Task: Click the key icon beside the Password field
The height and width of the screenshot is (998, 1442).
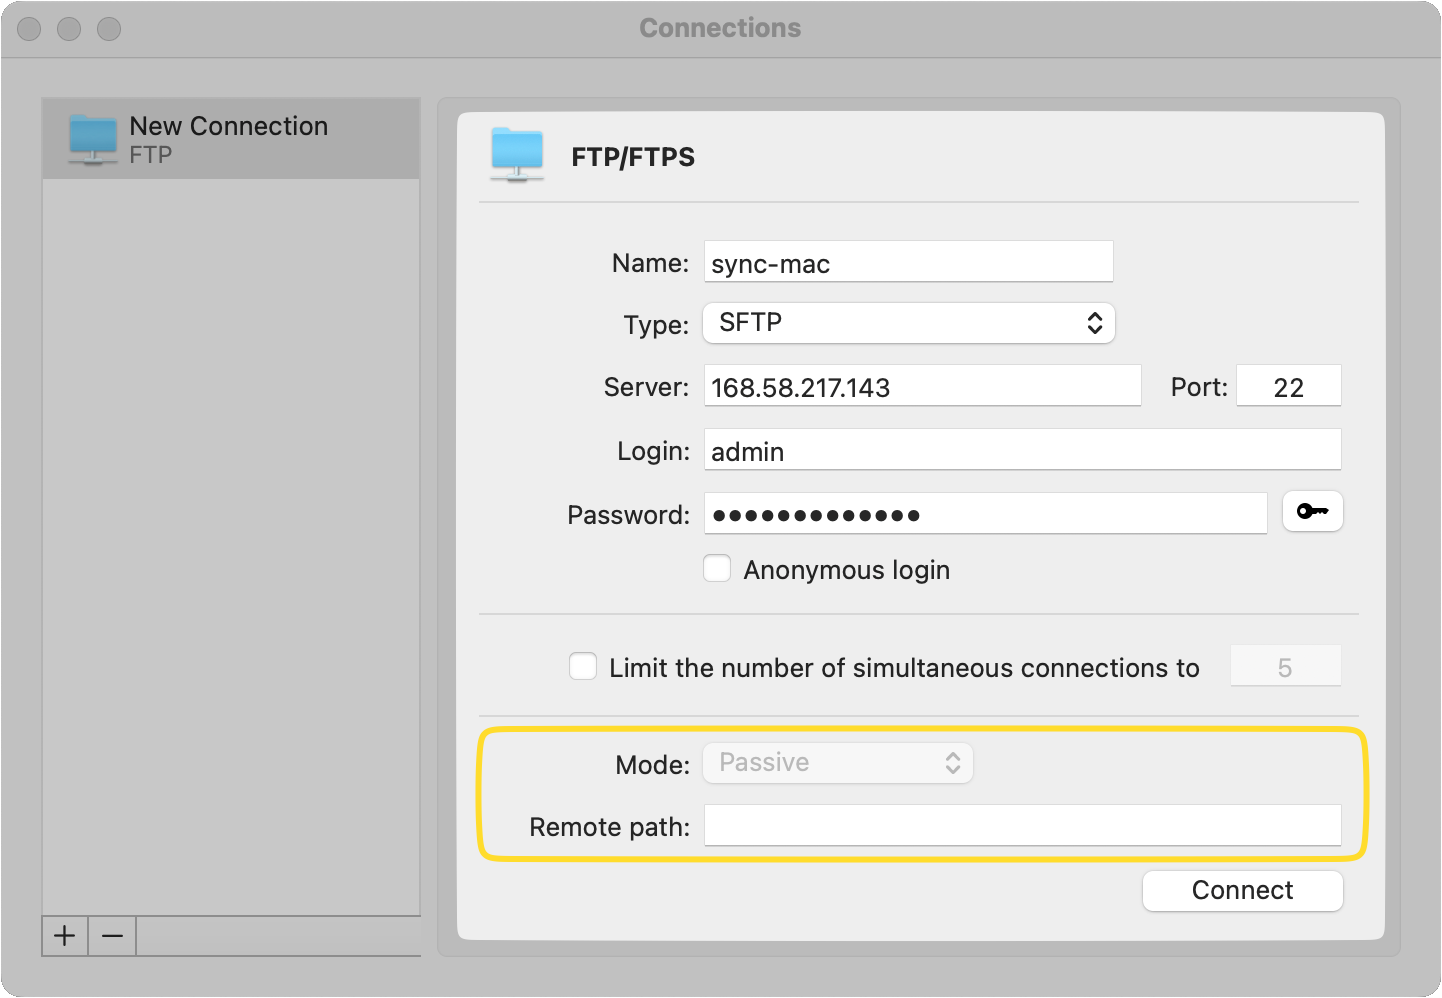Action: pyautogui.click(x=1312, y=511)
